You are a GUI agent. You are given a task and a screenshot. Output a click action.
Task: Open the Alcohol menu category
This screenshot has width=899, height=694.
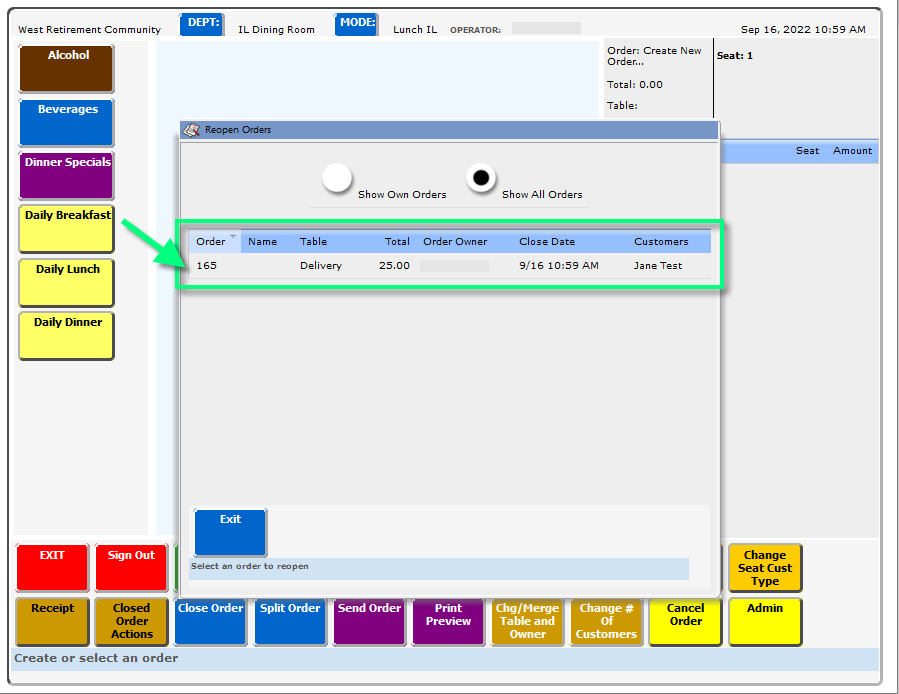67,68
